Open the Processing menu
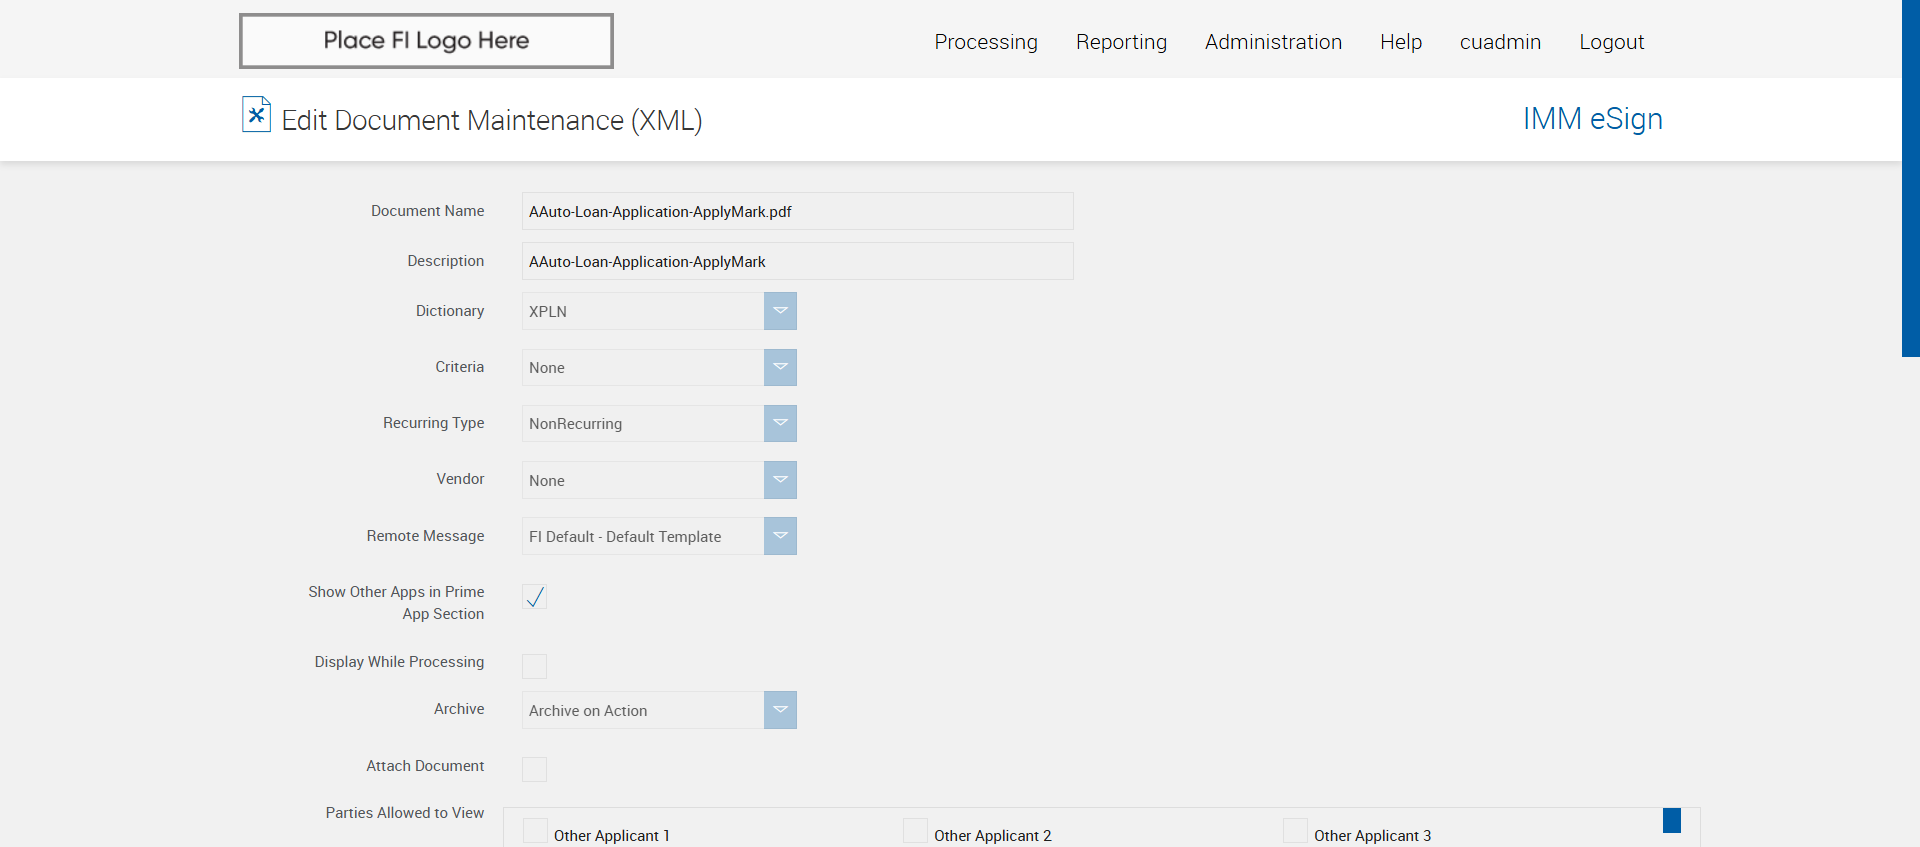This screenshot has width=1920, height=847. coord(986,42)
